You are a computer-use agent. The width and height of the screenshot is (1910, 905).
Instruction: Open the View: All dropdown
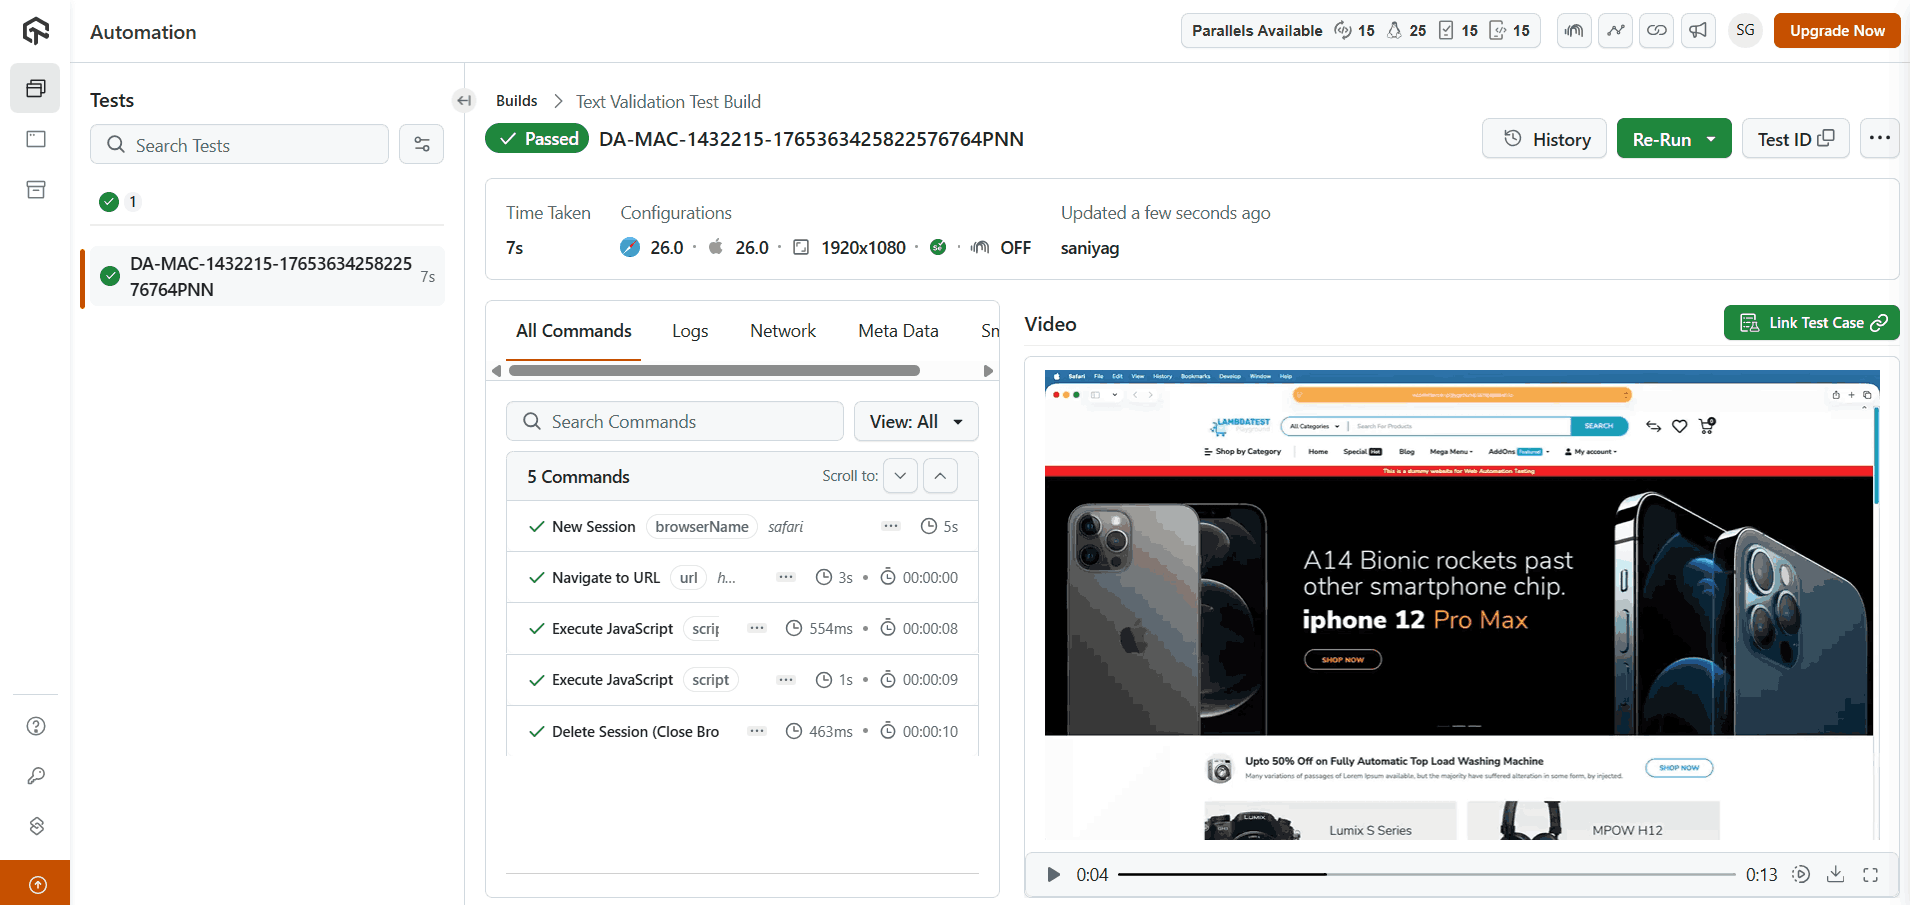915,422
